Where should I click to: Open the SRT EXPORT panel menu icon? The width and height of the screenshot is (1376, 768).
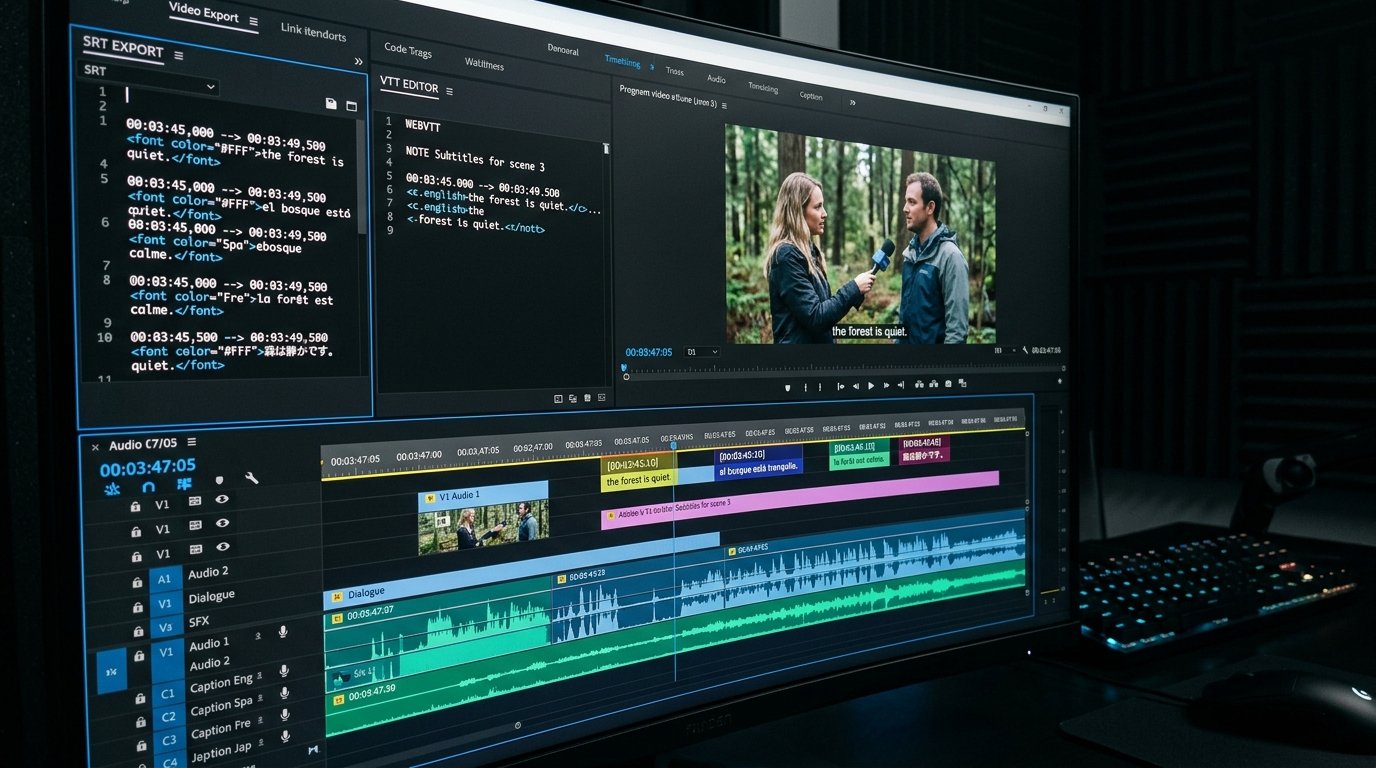179,55
